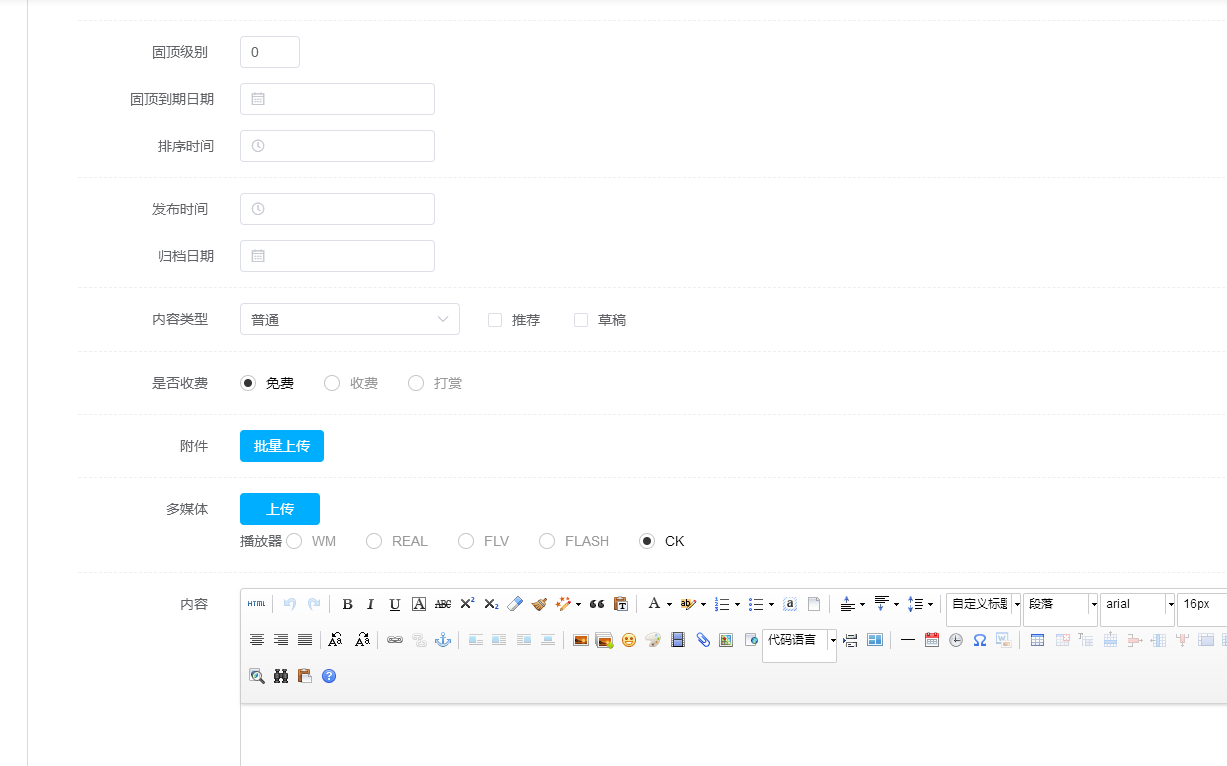Select the 收费 radio option

(x=332, y=383)
